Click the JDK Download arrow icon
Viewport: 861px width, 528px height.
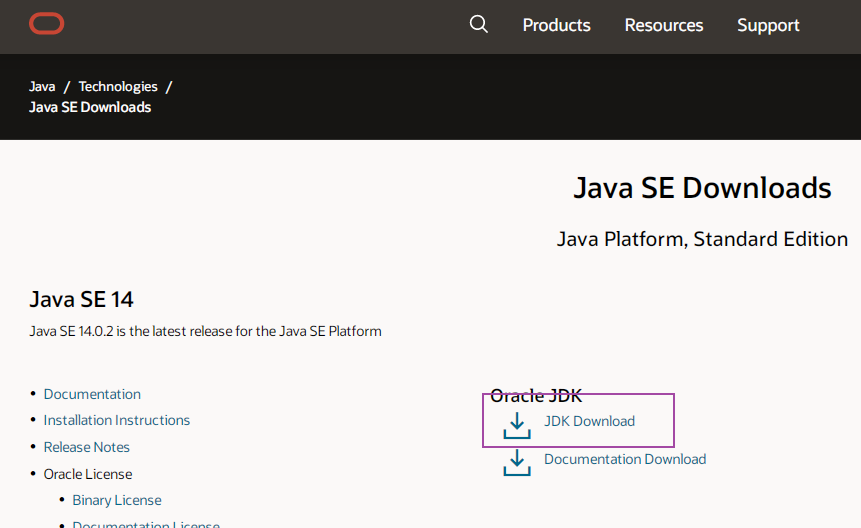coord(517,425)
